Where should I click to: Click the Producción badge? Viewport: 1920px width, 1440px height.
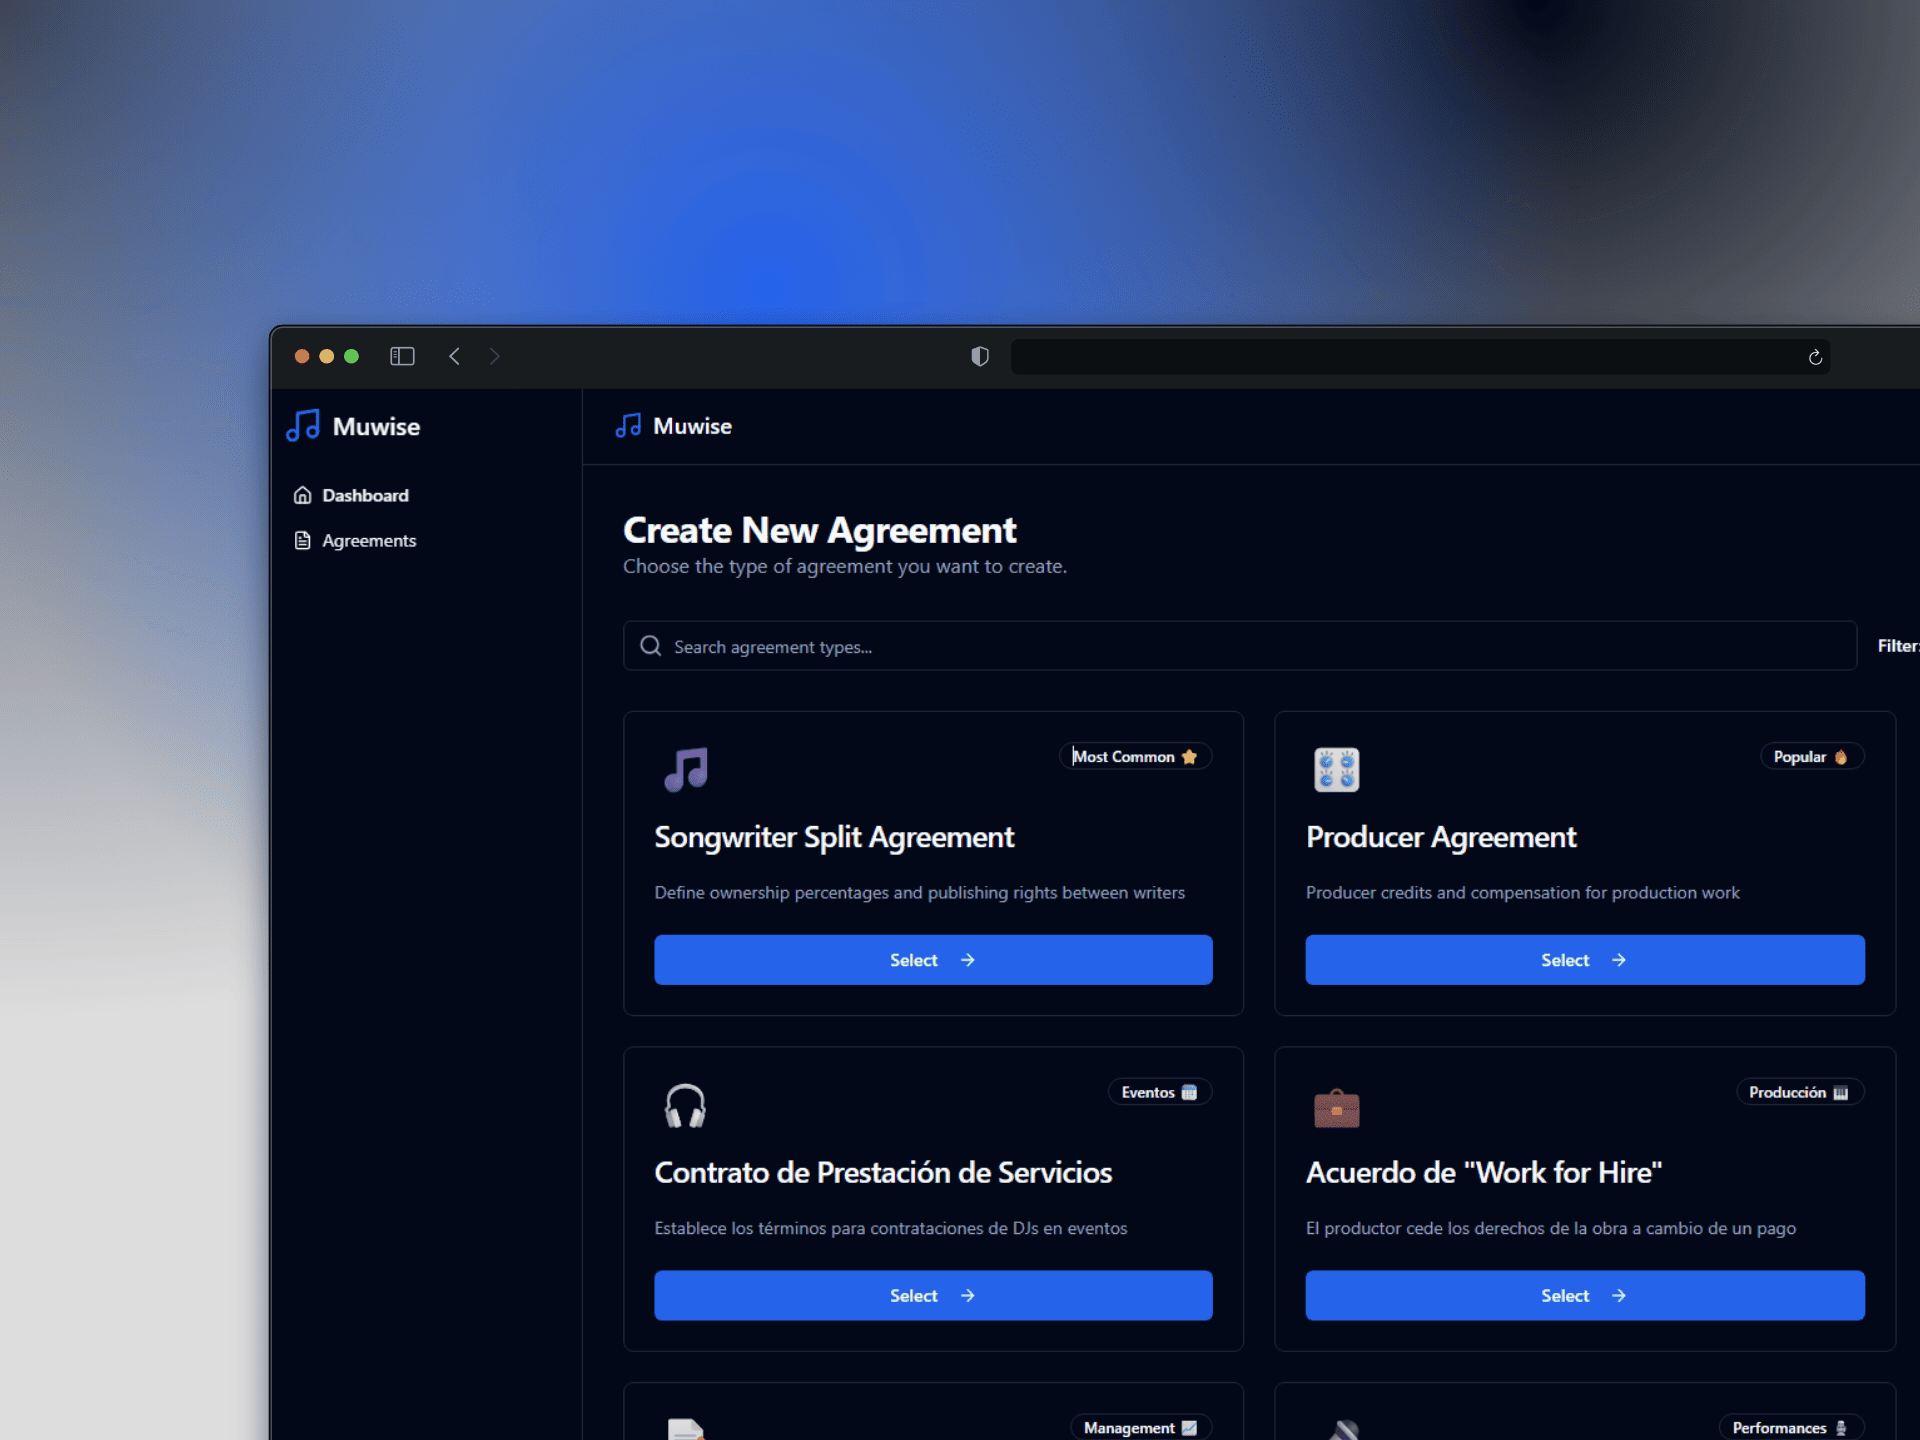(x=1800, y=1092)
